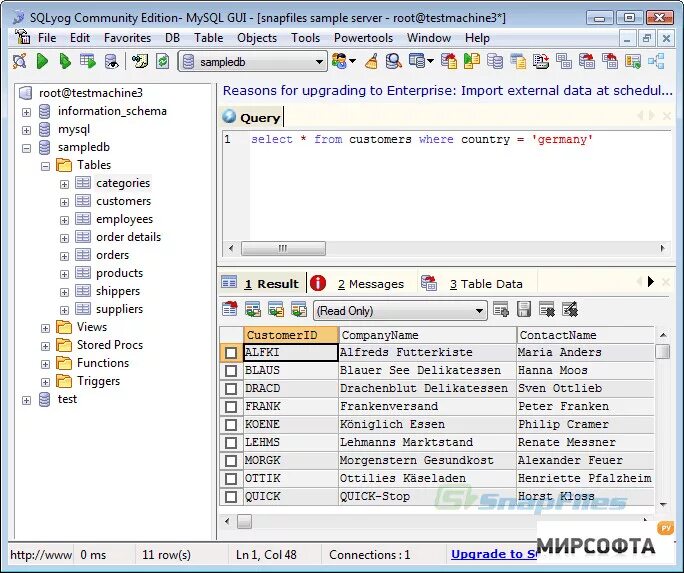
Task: Click the green Execute Query play icon
Action: coord(42,61)
